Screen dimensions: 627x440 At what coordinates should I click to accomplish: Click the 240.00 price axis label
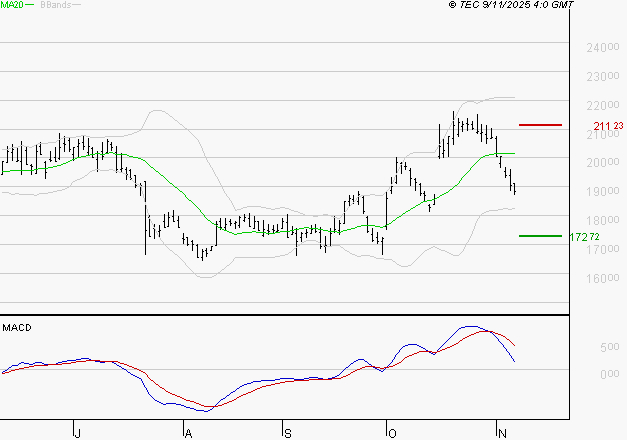pos(603,48)
